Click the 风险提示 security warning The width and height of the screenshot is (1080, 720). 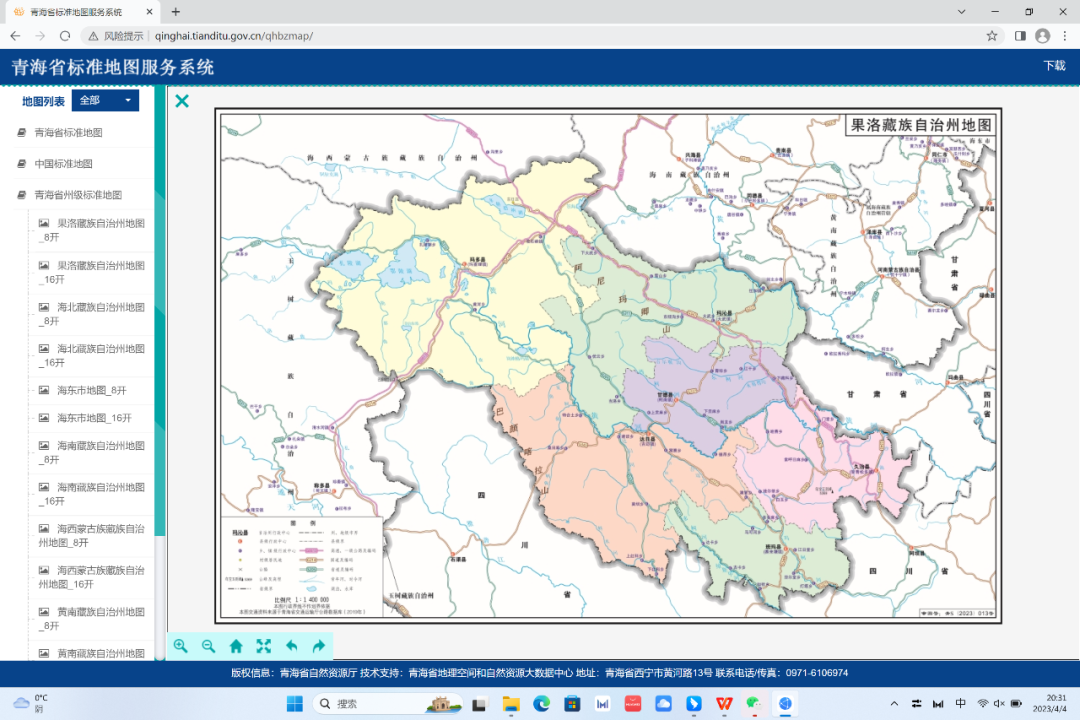pos(116,36)
